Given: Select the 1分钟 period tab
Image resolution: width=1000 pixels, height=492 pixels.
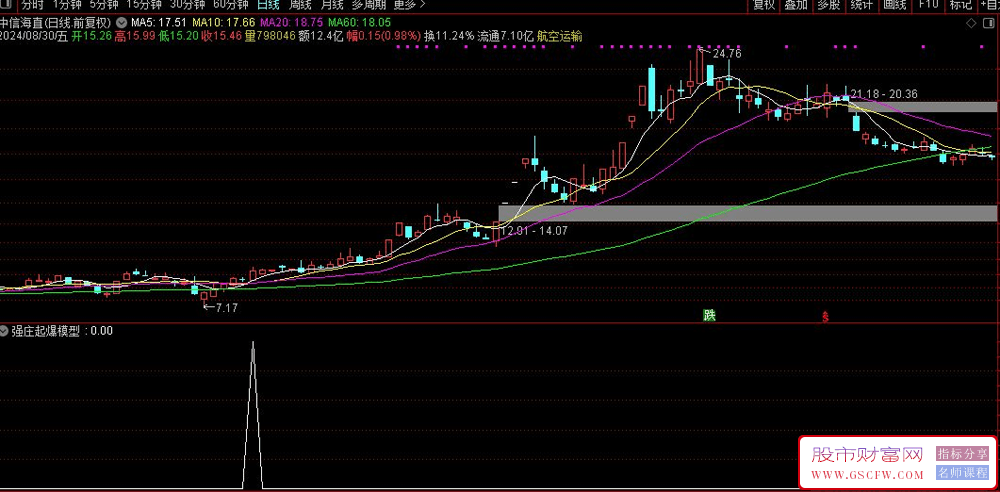Looking at the screenshot, I should coord(67,5).
